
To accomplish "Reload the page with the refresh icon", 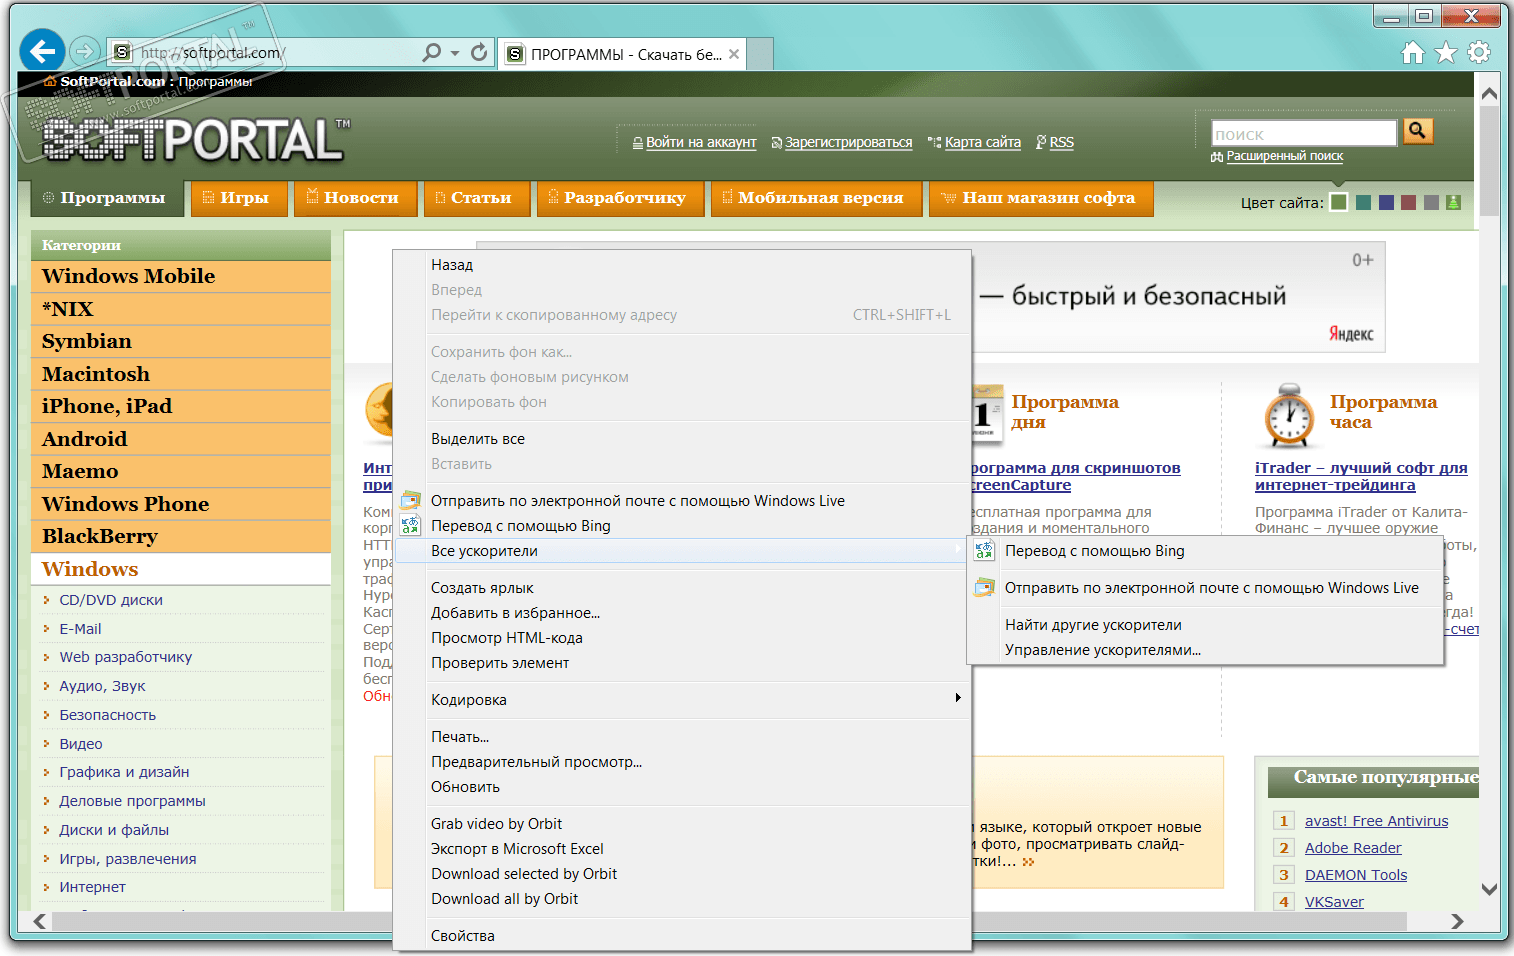I will [480, 52].
